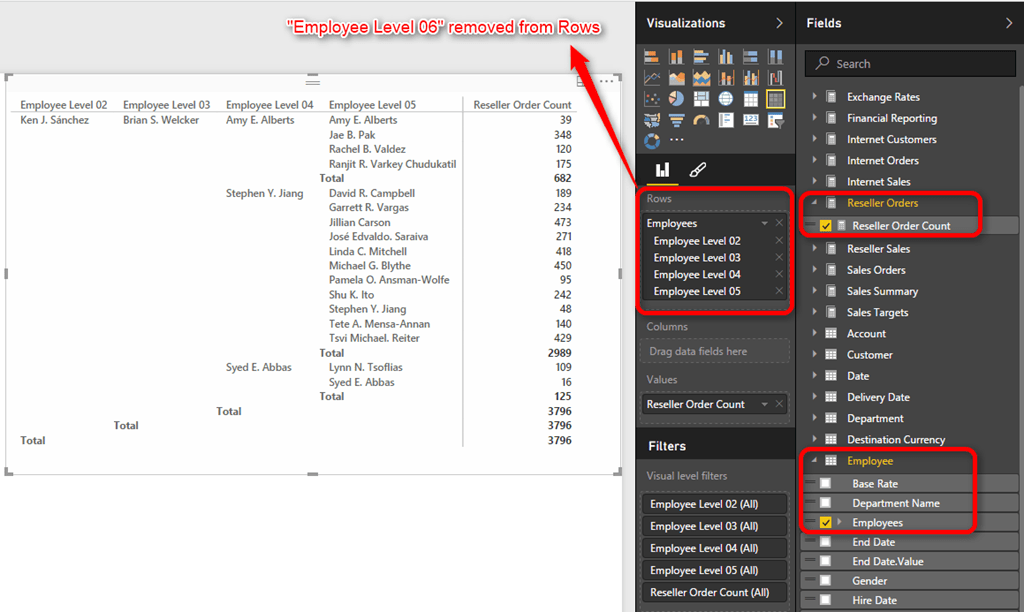The height and width of the screenshot is (612, 1024).
Task: Switch to the Format paint-roller tab
Action: pos(697,170)
